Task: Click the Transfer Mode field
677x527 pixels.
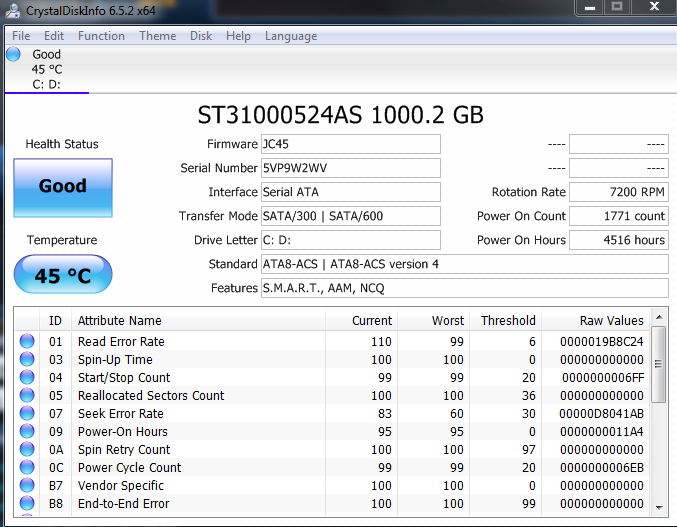Action: 351,216
